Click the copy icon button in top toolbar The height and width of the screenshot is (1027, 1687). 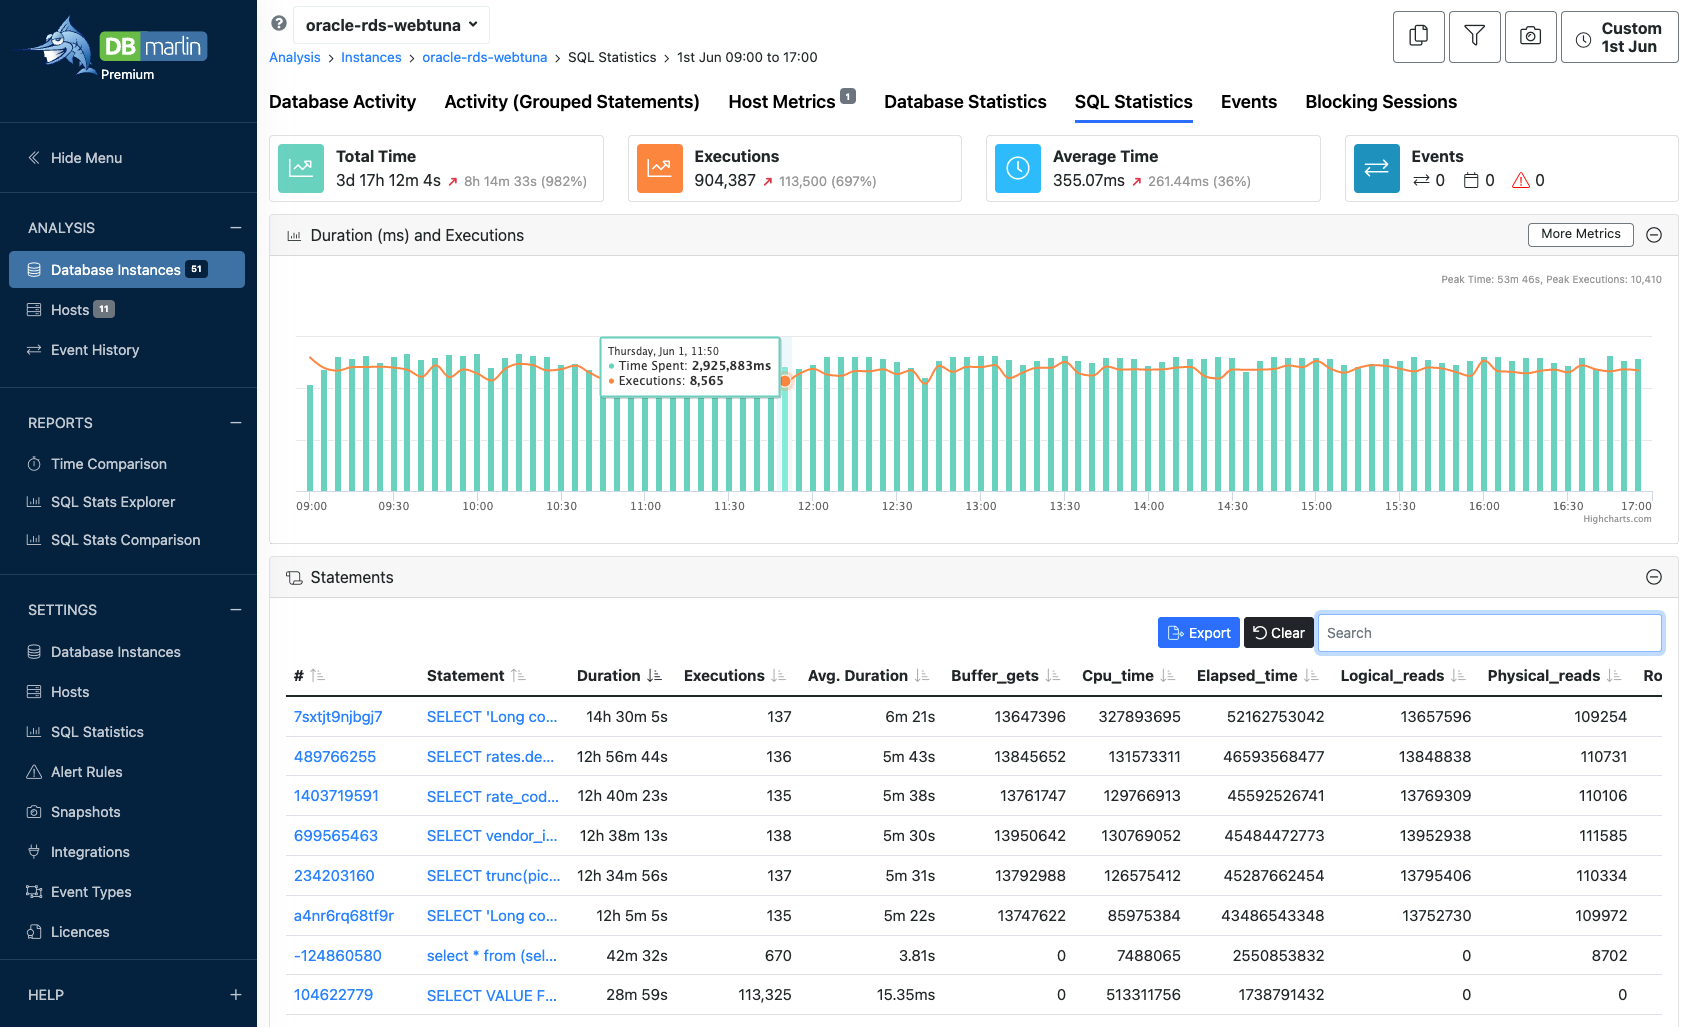click(1418, 37)
